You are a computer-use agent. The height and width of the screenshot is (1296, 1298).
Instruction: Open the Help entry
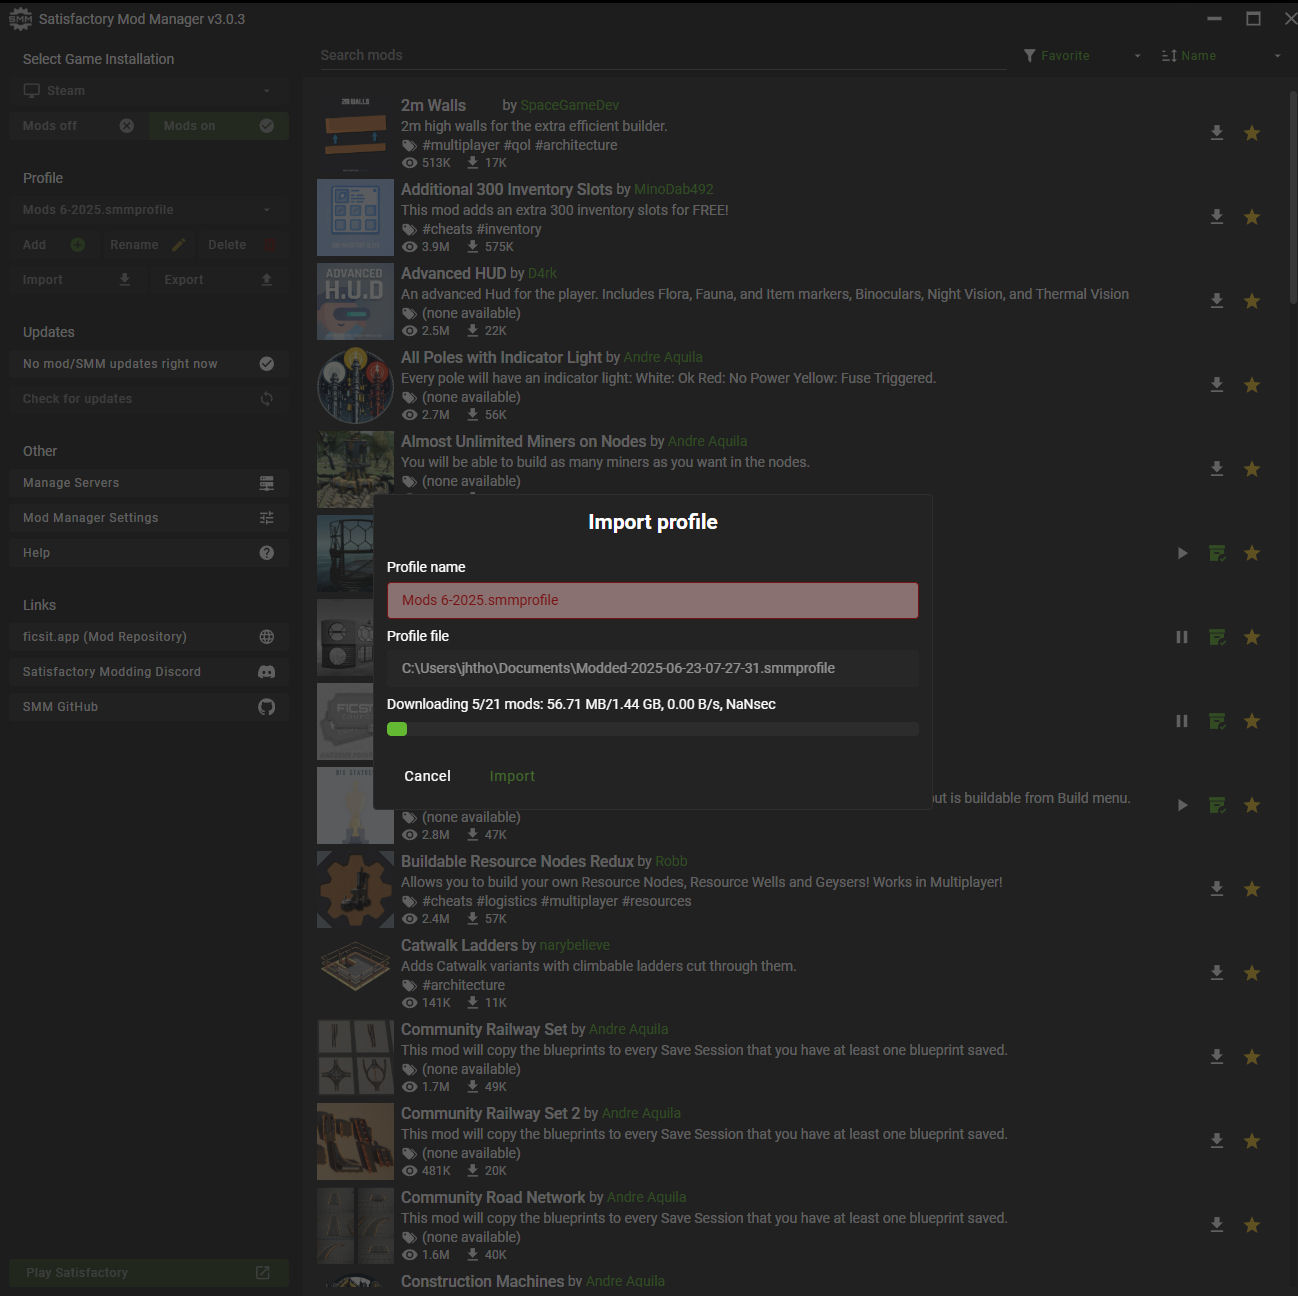pyautogui.click(x=149, y=553)
